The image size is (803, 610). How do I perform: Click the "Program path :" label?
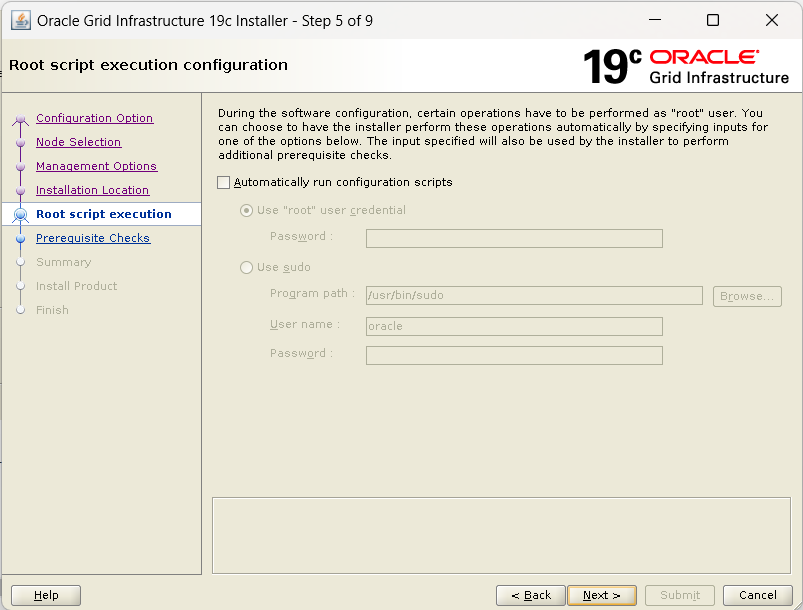tap(312, 293)
